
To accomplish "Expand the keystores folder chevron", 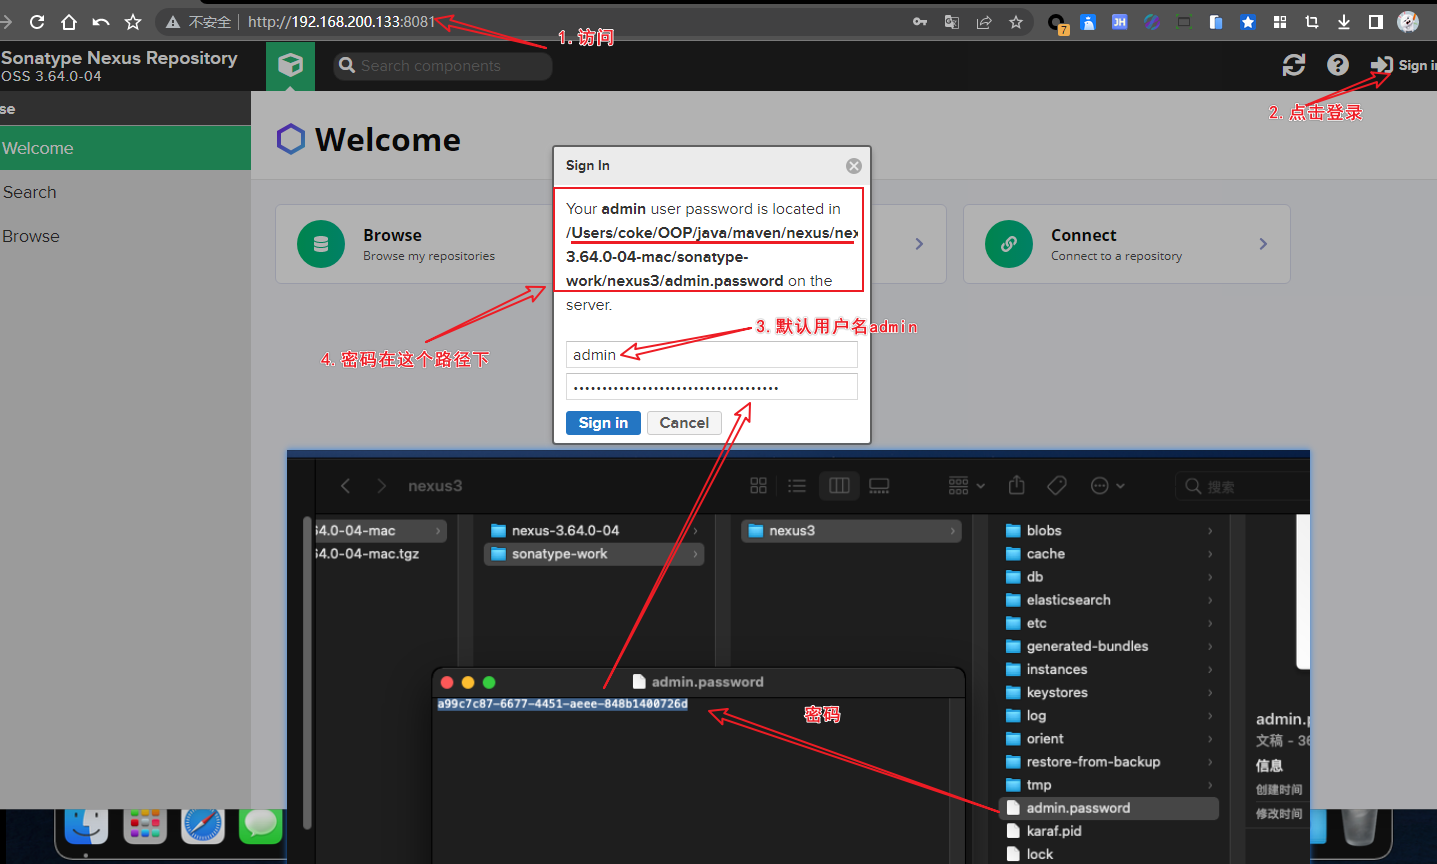I will coord(1210,693).
